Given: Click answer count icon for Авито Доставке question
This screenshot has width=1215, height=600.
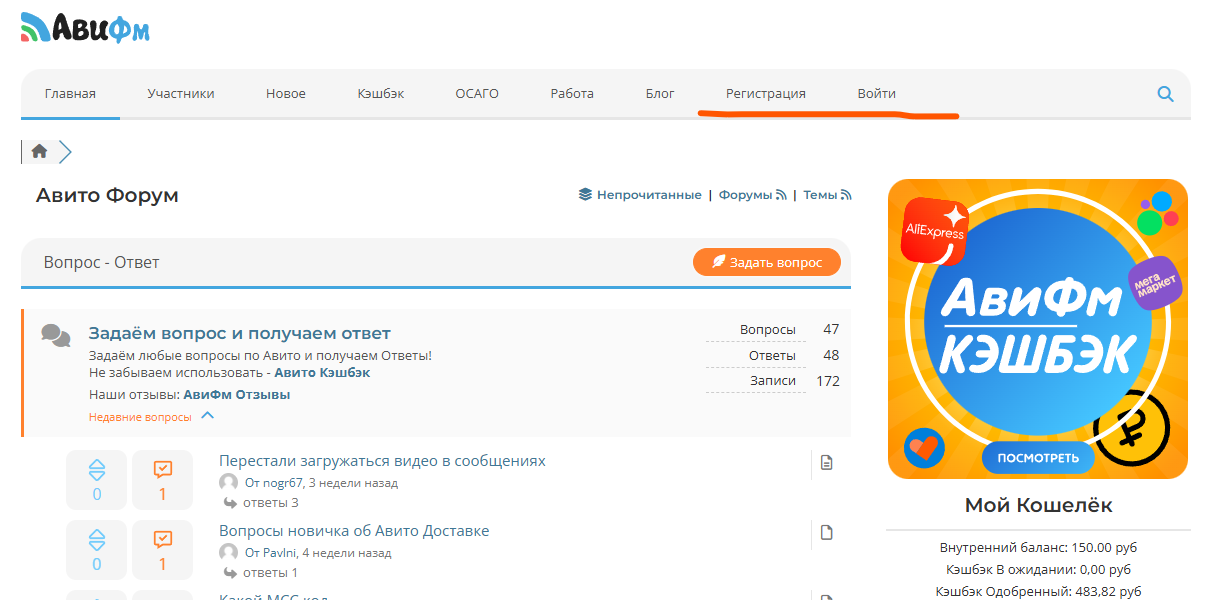Looking at the screenshot, I should click(x=163, y=539).
